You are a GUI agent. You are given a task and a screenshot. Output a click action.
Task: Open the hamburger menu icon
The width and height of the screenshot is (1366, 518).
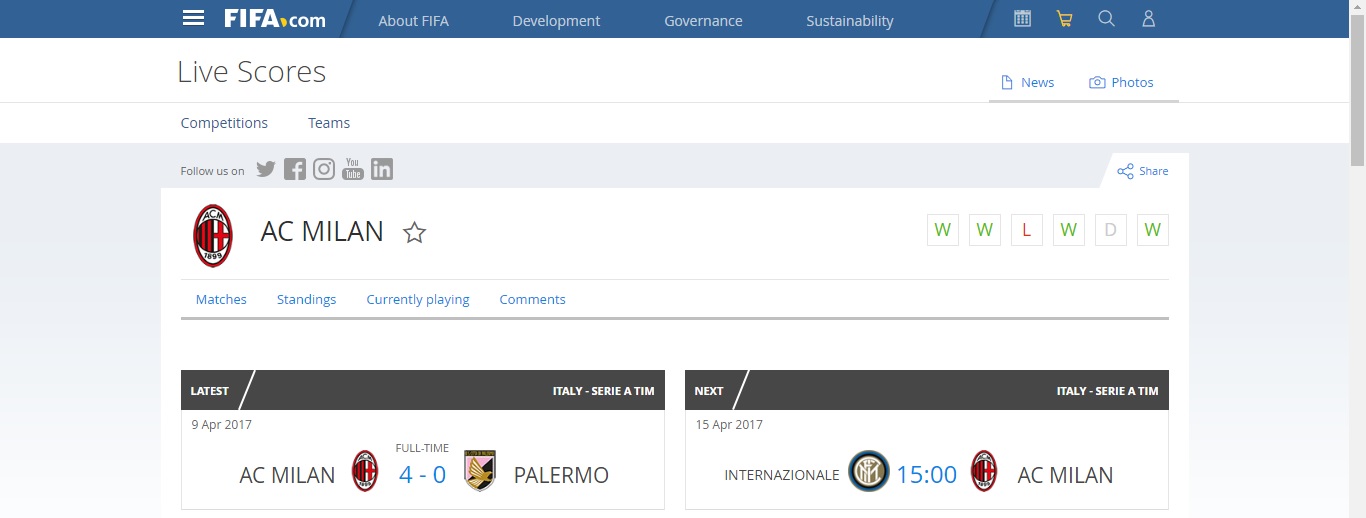point(193,19)
